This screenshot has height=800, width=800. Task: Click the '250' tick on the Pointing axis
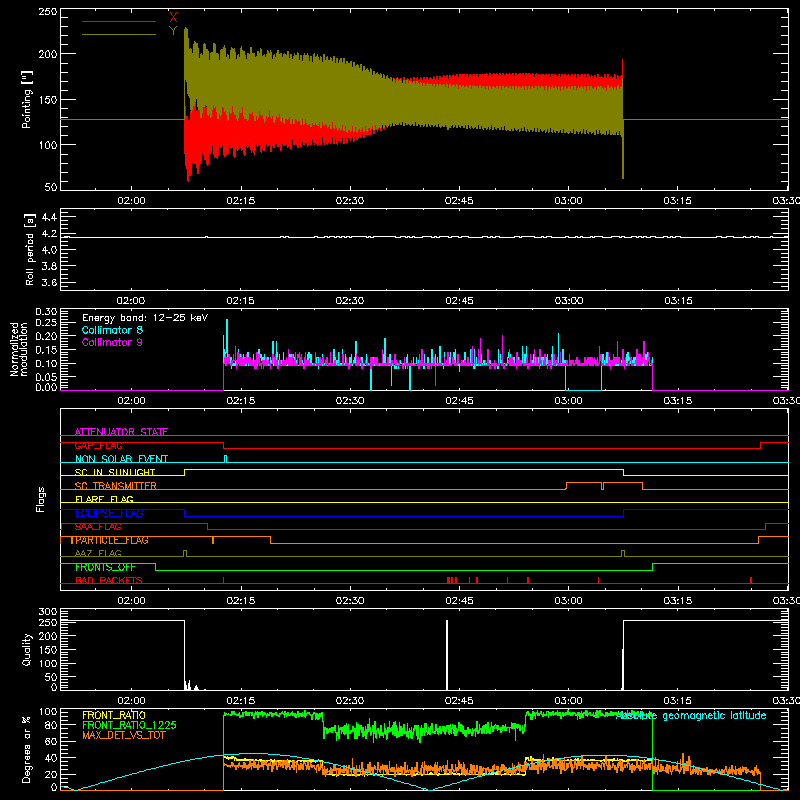point(48,12)
